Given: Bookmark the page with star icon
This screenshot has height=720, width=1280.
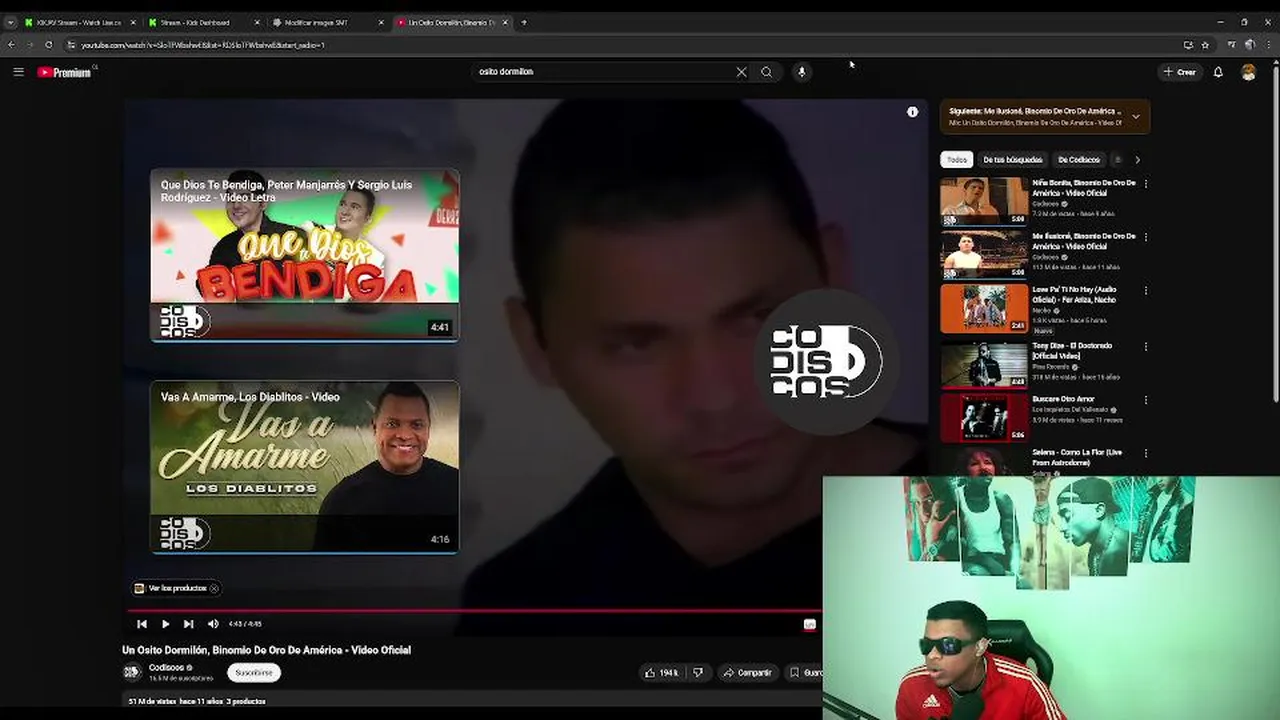Looking at the screenshot, I should pyautogui.click(x=1205, y=45).
